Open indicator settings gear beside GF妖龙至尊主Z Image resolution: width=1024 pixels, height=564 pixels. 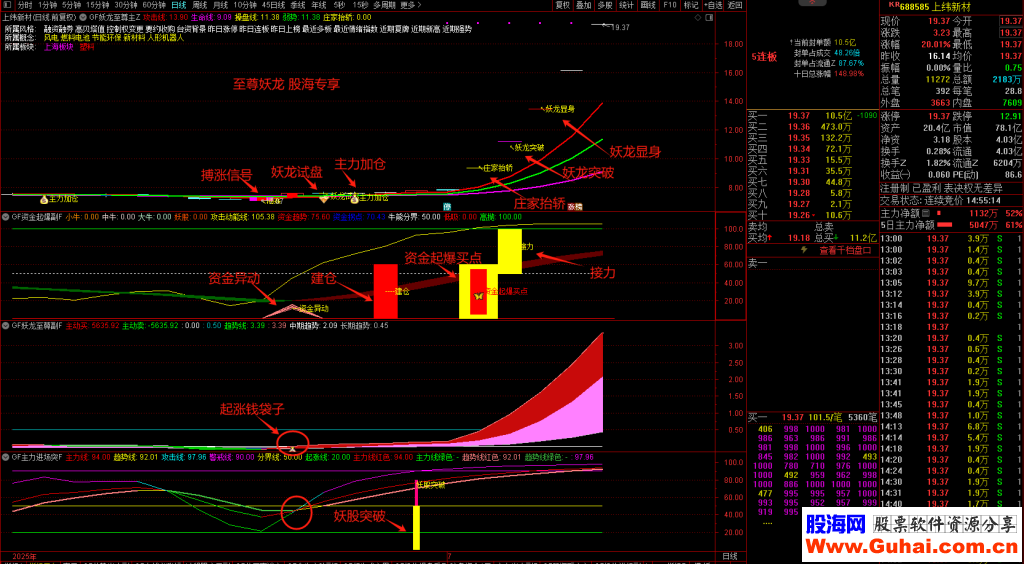84,16
